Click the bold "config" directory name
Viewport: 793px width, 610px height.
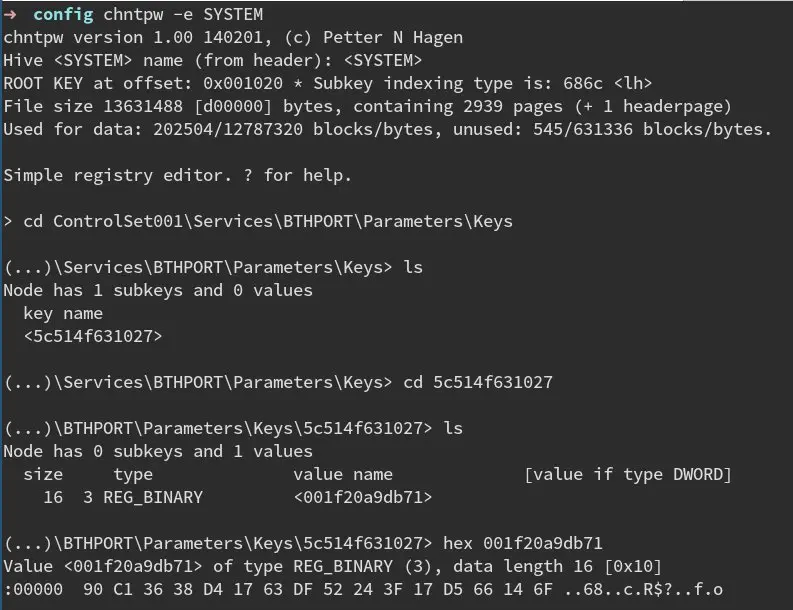click(62, 14)
